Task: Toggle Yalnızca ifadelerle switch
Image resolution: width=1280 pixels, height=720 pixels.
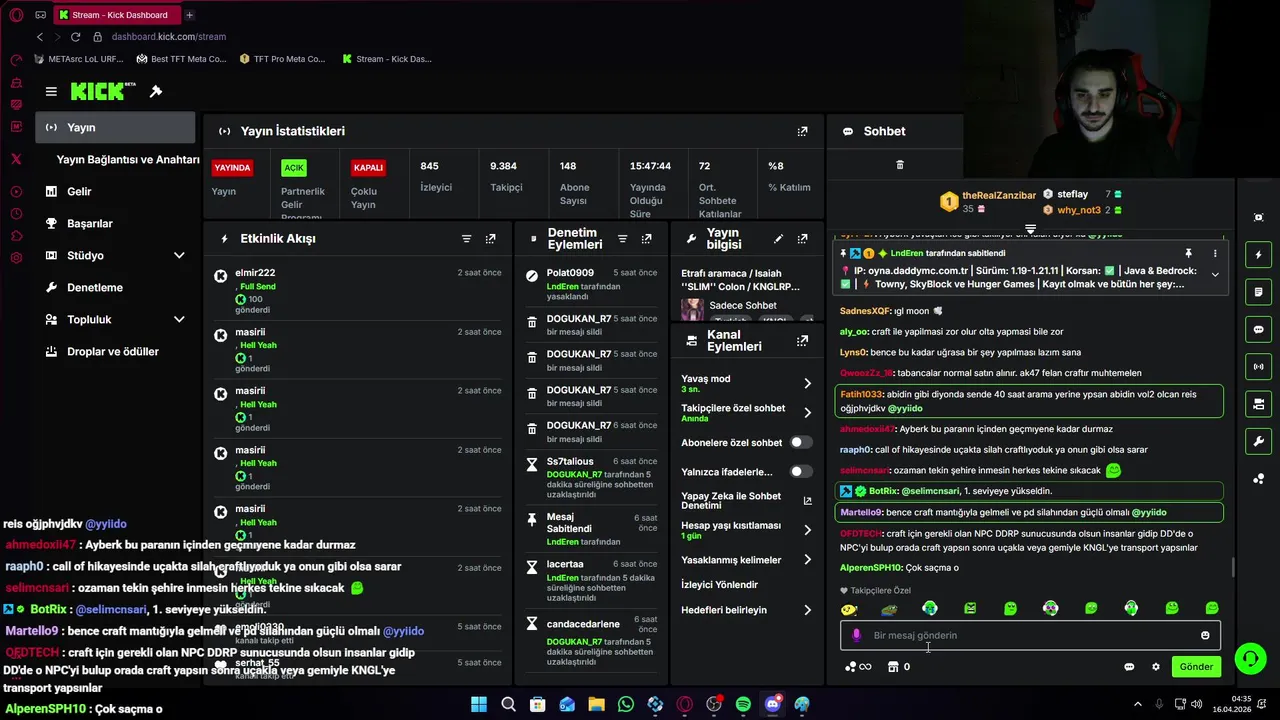Action: pos(801,471)
